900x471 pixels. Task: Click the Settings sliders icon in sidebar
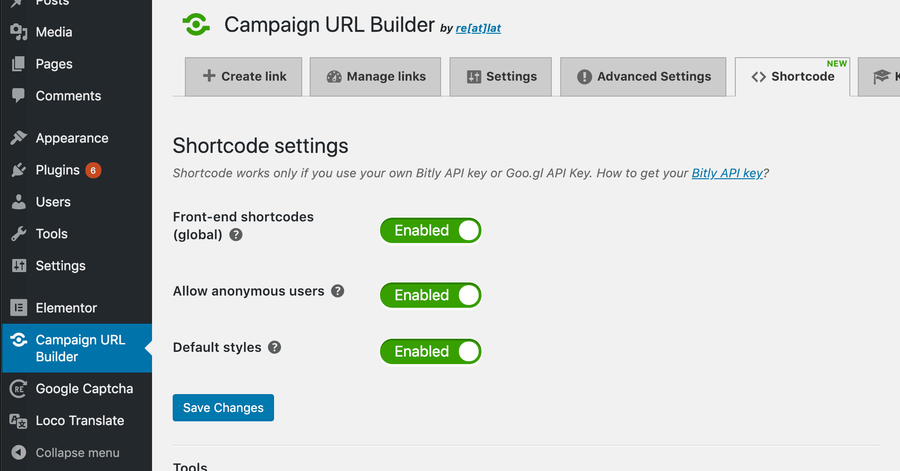[19, 266]
